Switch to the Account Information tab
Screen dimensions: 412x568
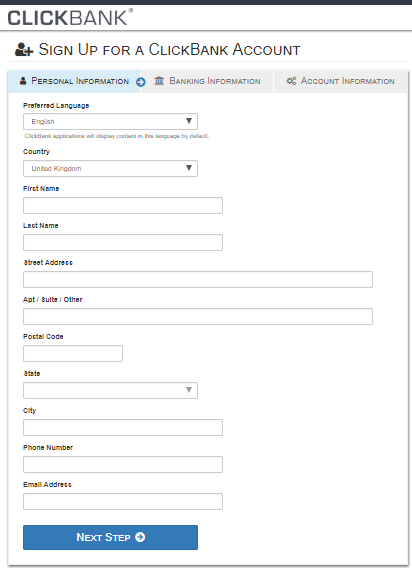341,81
